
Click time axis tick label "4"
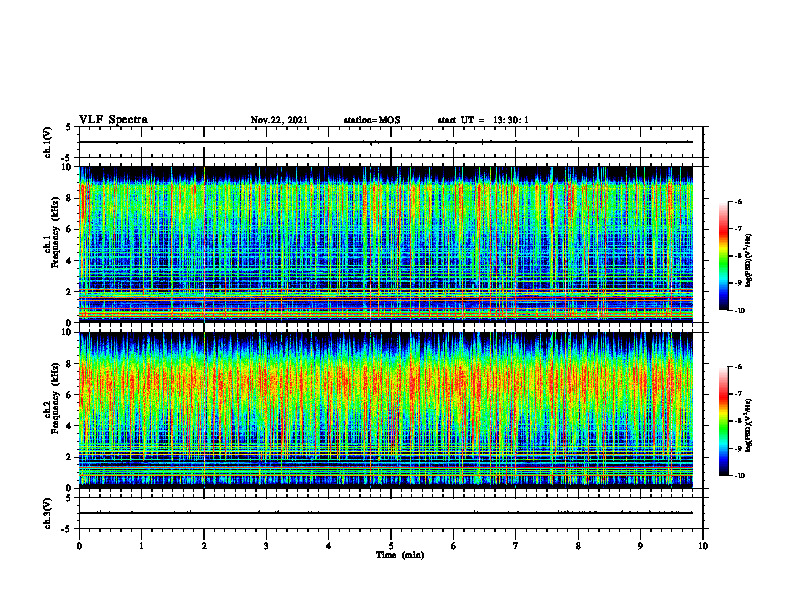[x=329, y=546]
